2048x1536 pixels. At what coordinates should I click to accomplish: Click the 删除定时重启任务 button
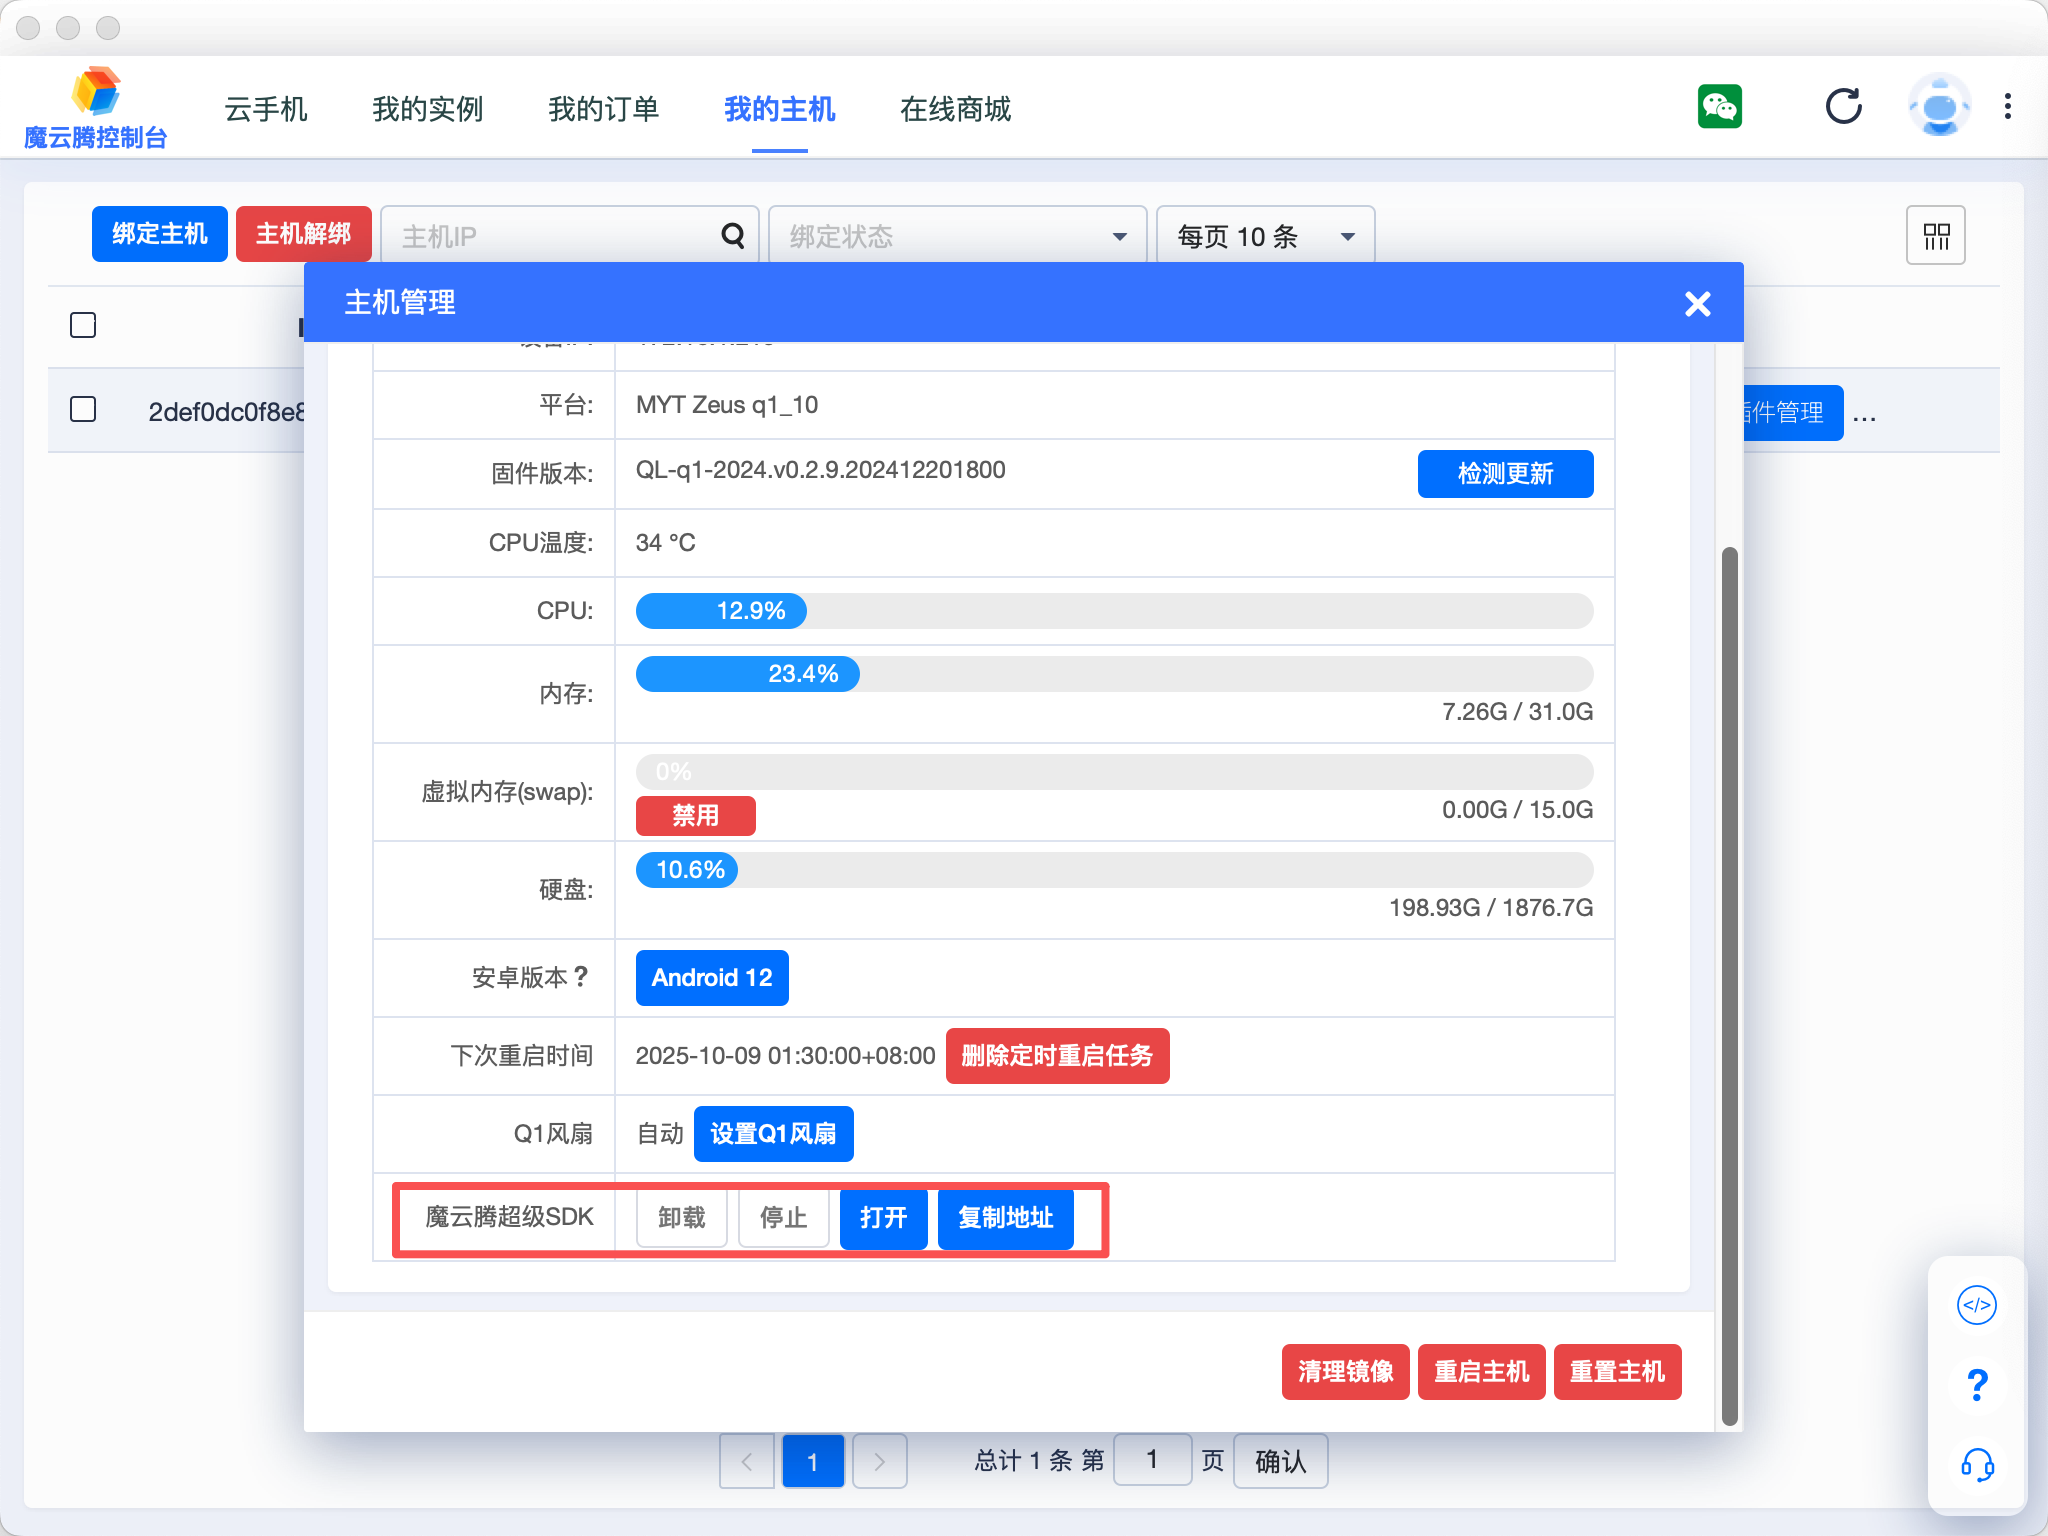(x=1057, y=1055)
